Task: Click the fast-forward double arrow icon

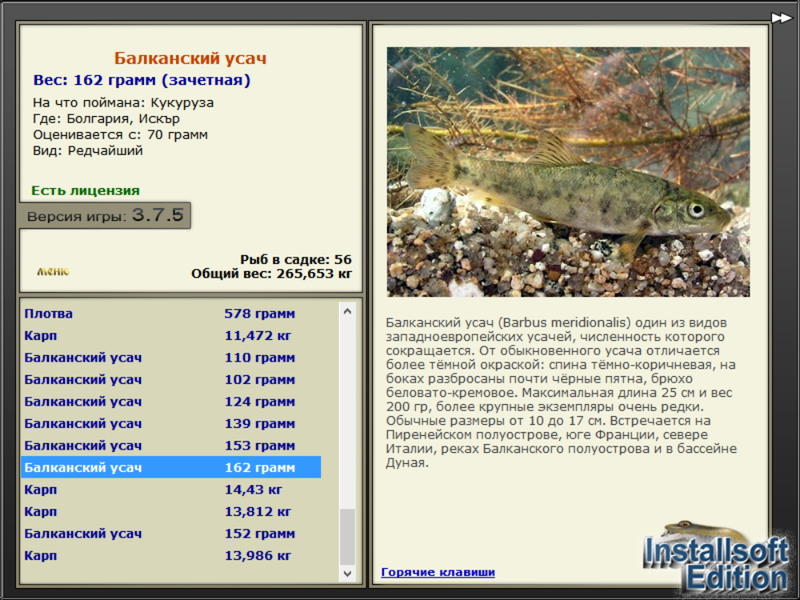Action: [x=781, y=18]
